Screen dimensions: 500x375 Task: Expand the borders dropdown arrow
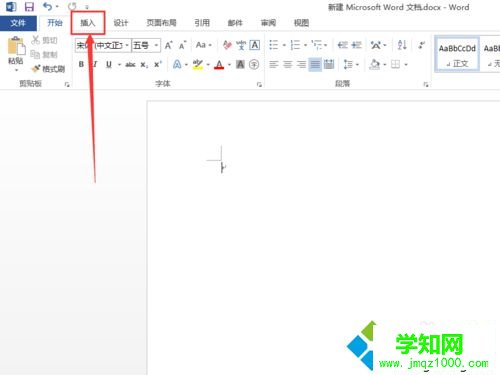(406, 64)
